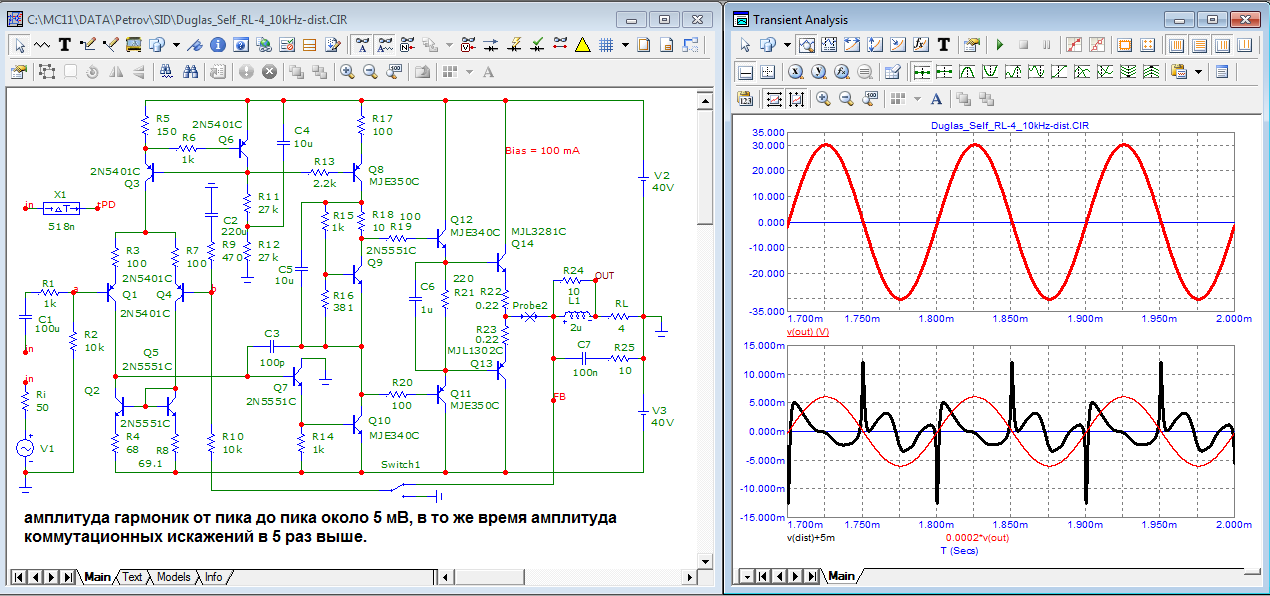The height and width of the screenshot is (596, 1270).
Task: Run analysis with green play button
Action: click(x=999, y=45)
